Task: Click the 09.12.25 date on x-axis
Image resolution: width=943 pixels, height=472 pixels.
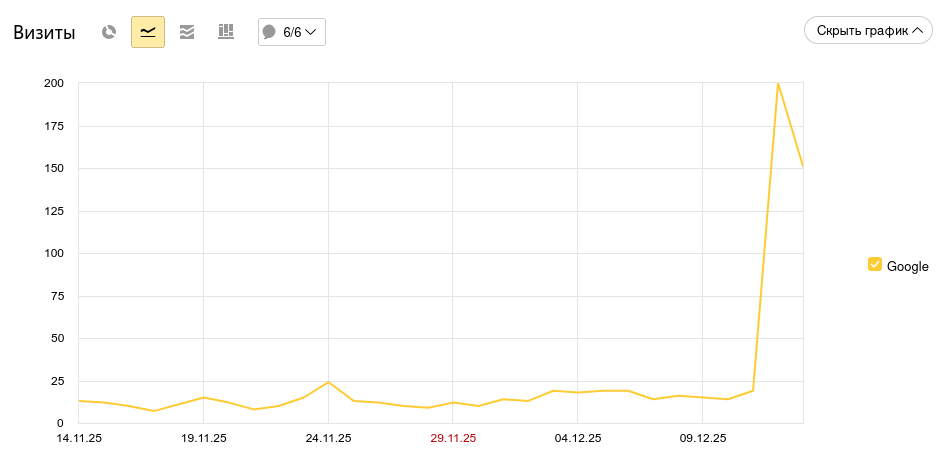Action: (x=703, y=438)
